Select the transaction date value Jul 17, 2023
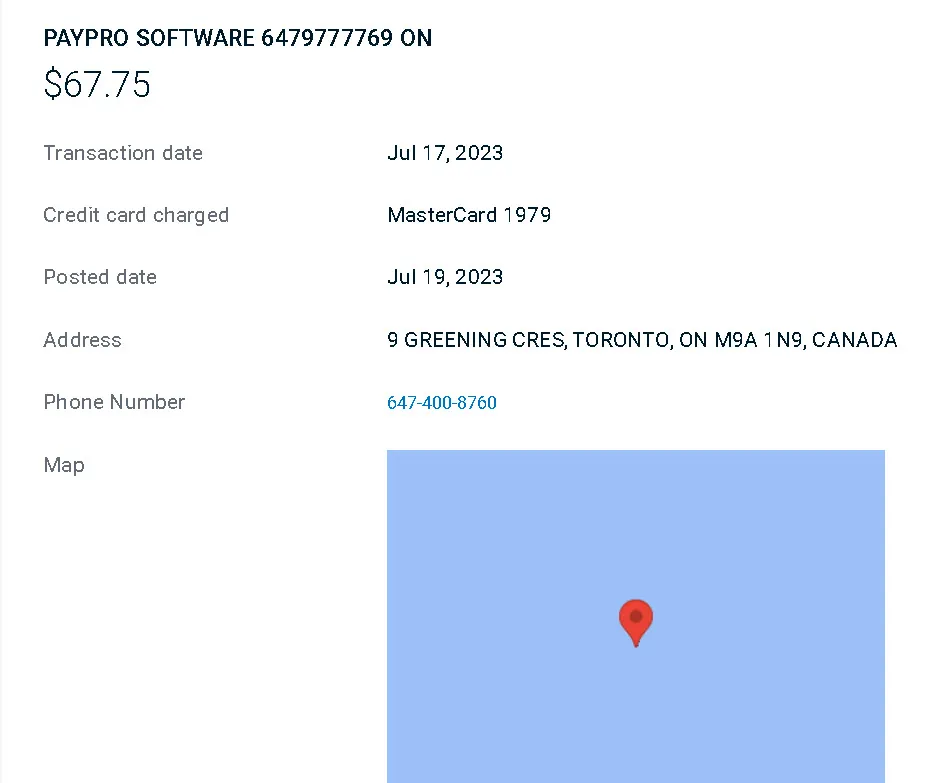The width and height of the screenshot is (928, 783). coord(445,153)
